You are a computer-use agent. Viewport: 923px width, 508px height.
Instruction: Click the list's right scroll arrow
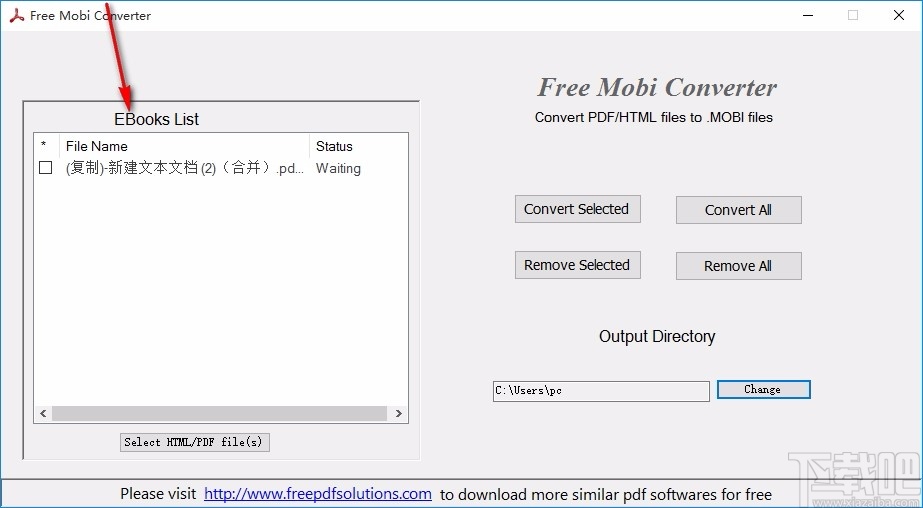(399, 413)
